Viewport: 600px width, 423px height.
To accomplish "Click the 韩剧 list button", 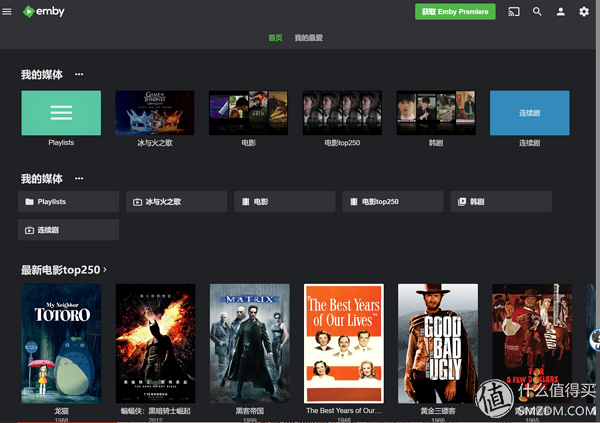I will (x=501, y=201).
